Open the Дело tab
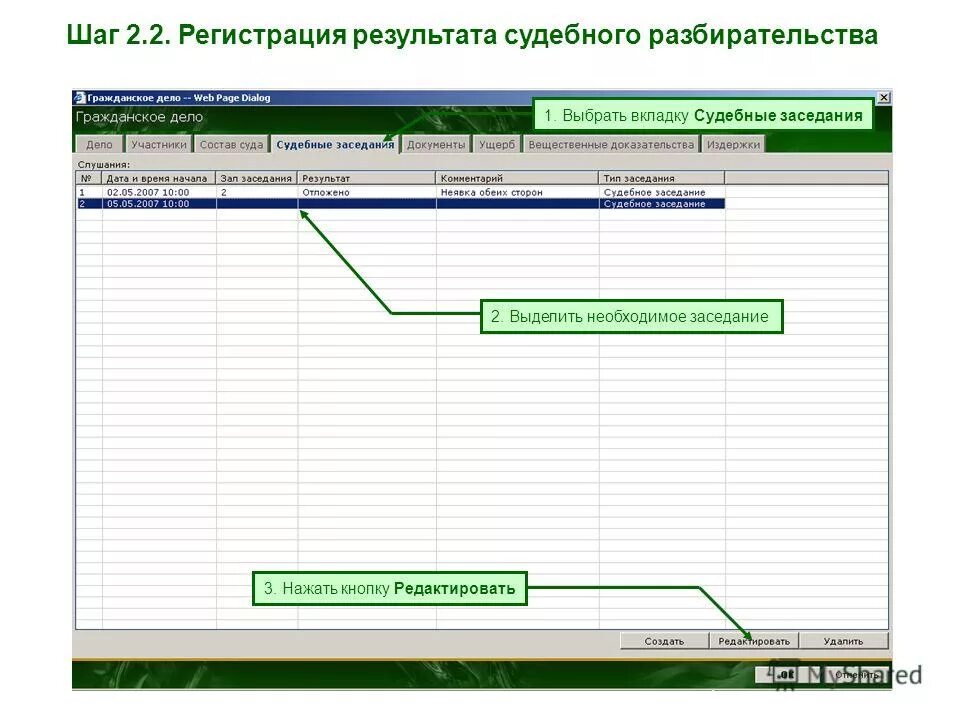Viewport: 960px width, 720px height. pyautogui.click(x=99, y=143)
